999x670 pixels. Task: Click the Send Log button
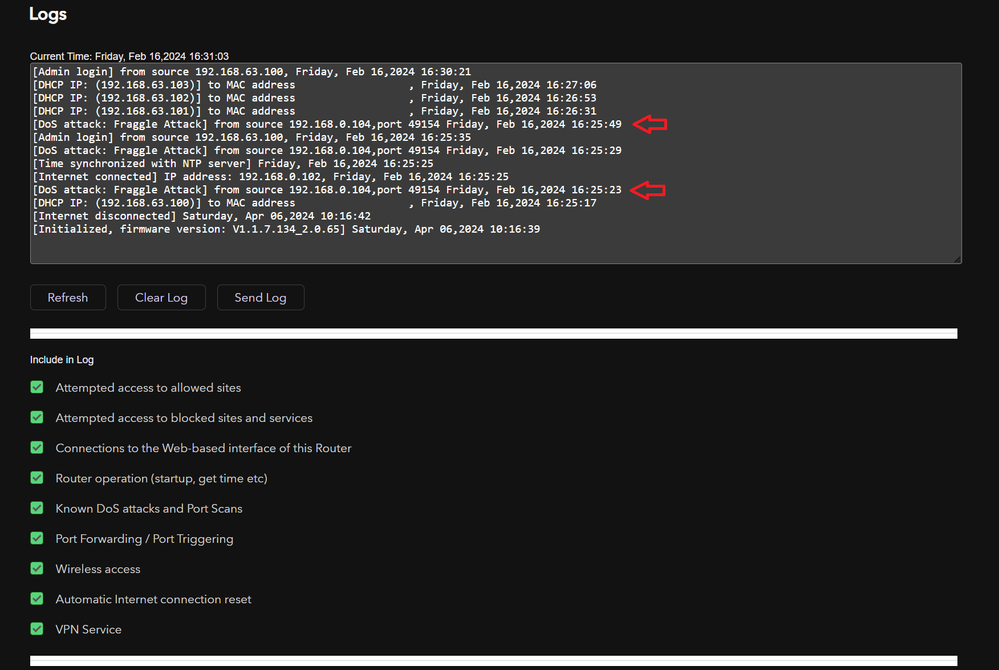coord(260,297)
